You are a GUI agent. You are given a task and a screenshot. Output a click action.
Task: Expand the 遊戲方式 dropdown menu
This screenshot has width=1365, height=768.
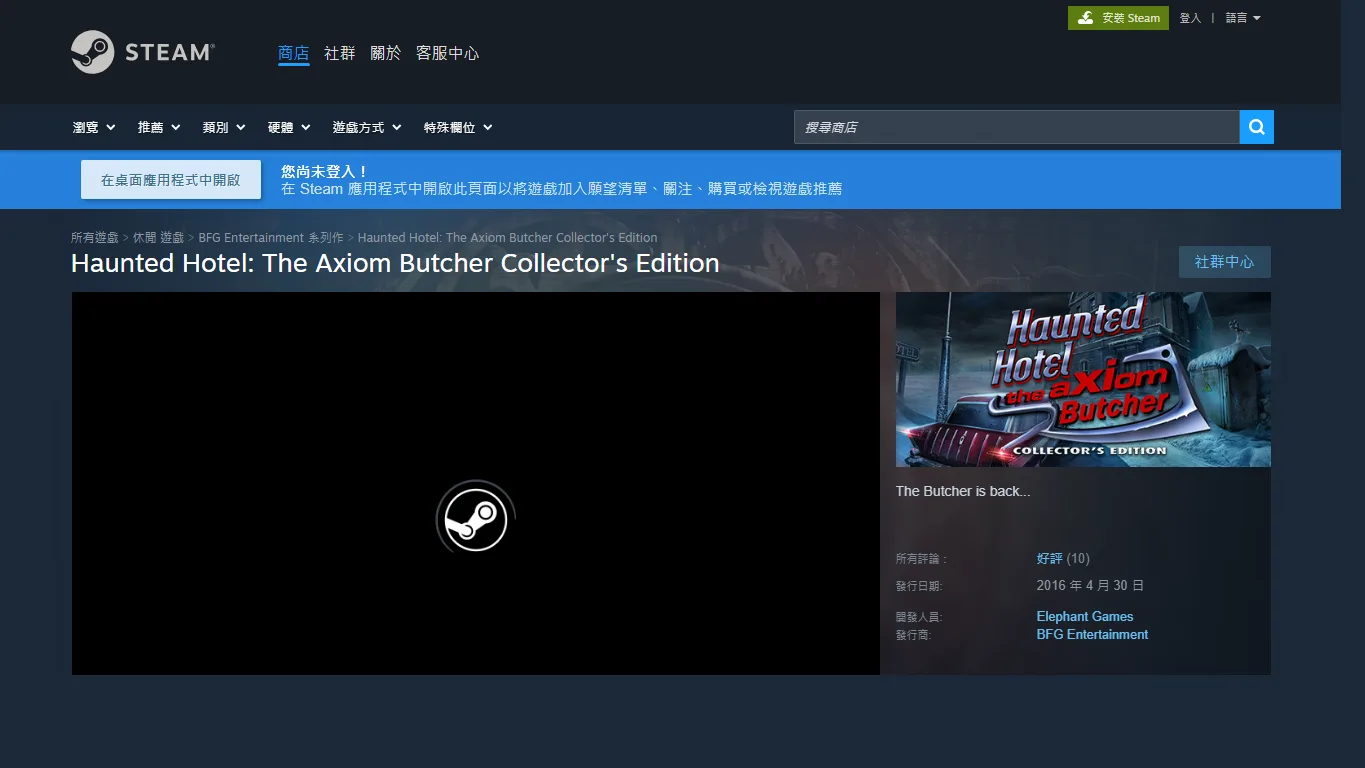(367, 127)
